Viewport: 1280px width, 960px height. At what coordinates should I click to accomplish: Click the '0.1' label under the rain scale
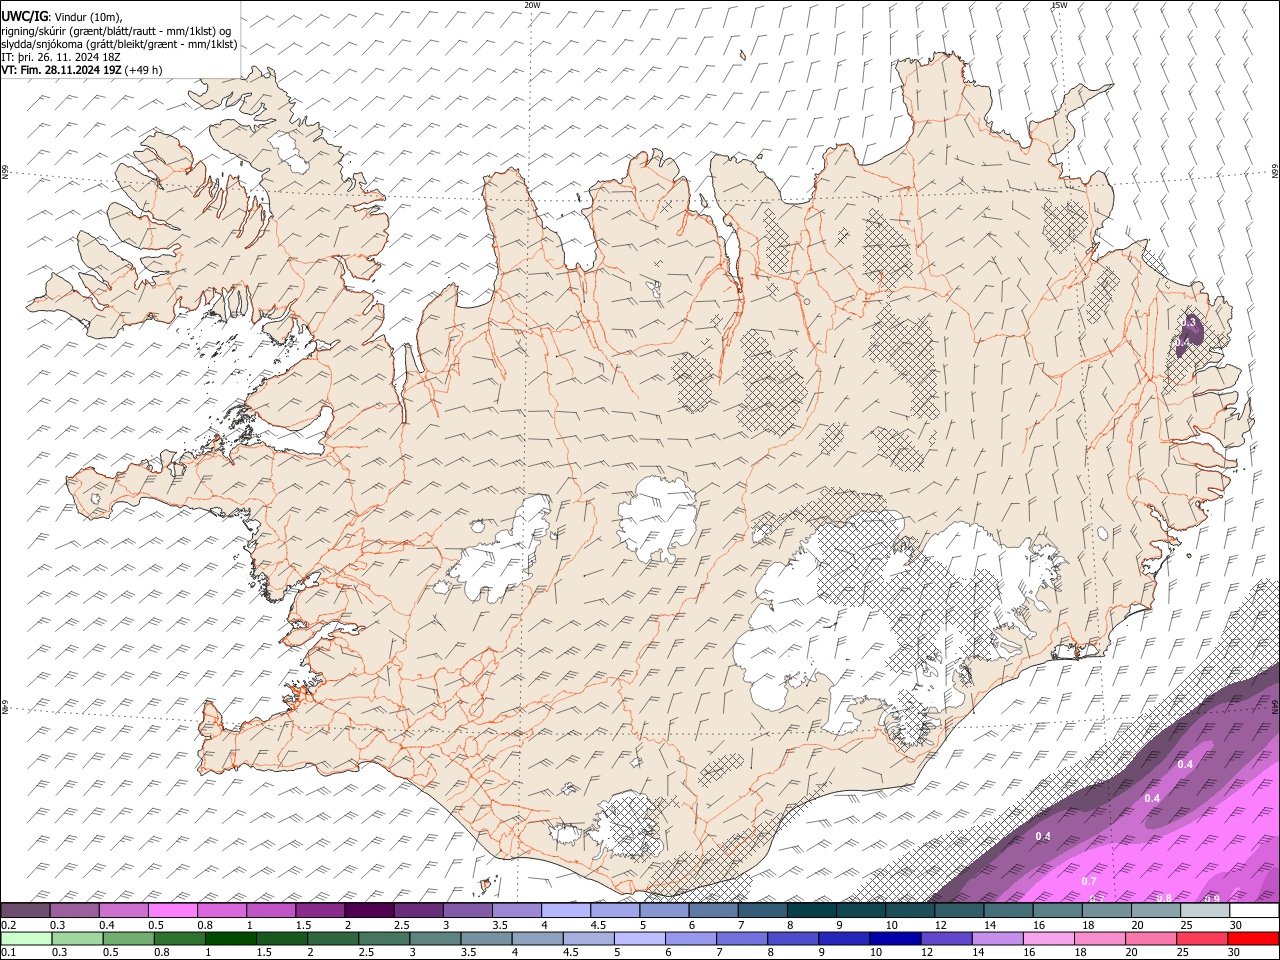point(8,953)
